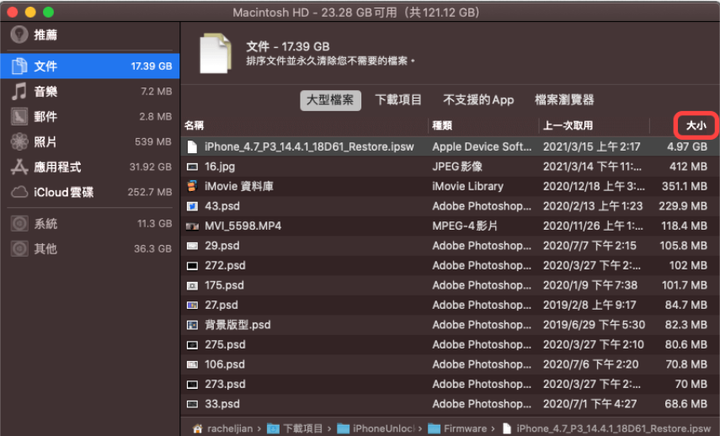Select 應用程式 category label in sidebar

(57, 167)
